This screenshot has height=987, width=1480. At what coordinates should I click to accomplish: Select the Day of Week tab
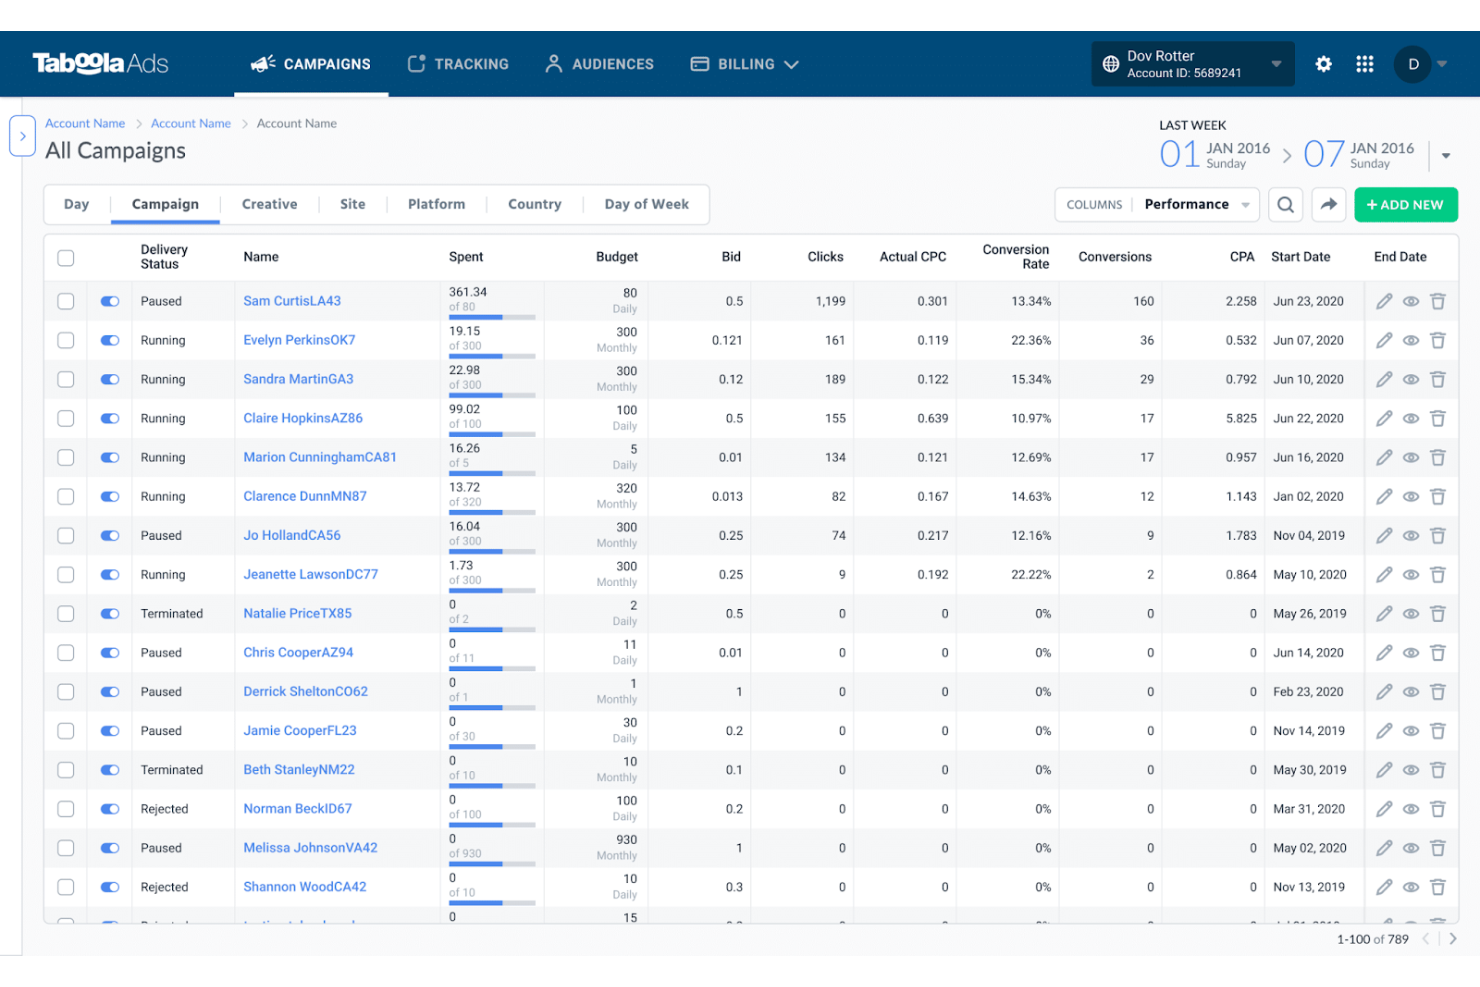tap(646, 204)
